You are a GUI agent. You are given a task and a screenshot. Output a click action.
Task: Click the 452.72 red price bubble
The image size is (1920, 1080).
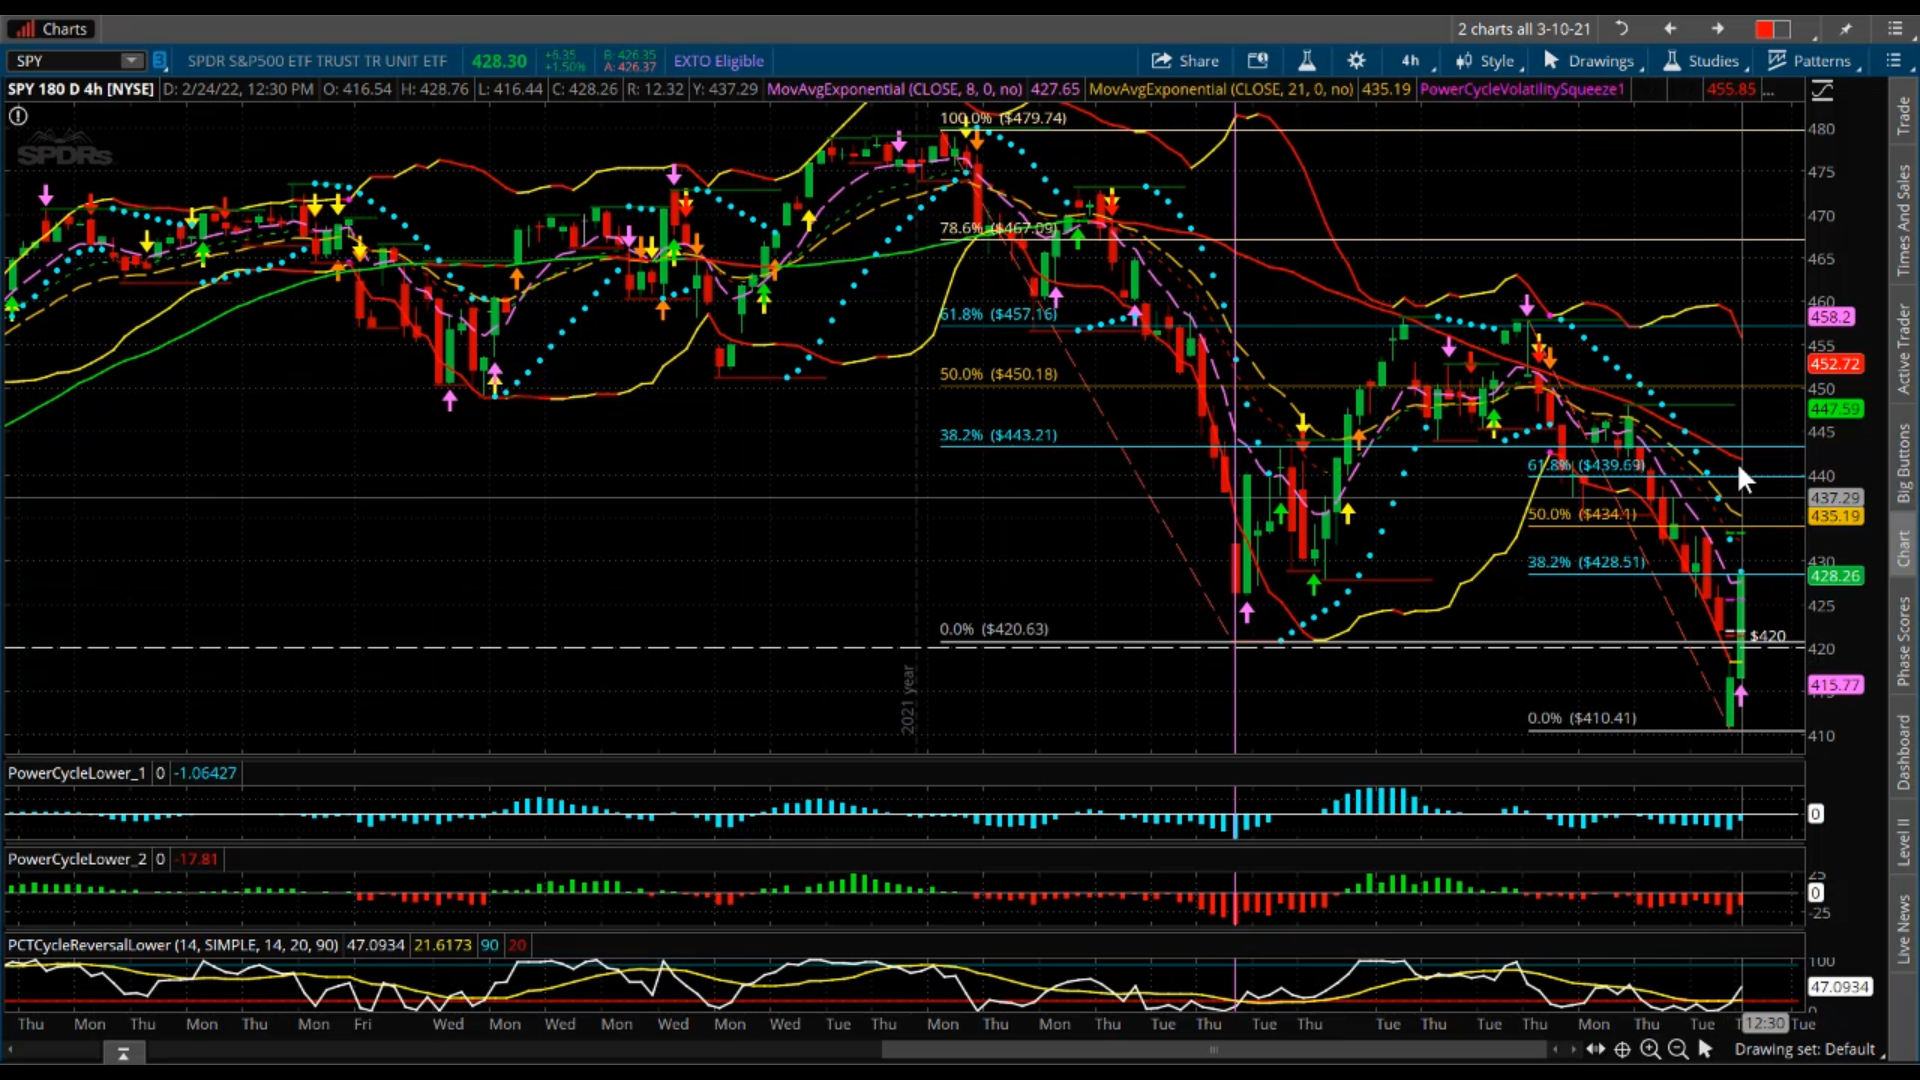pos(1835,364)
